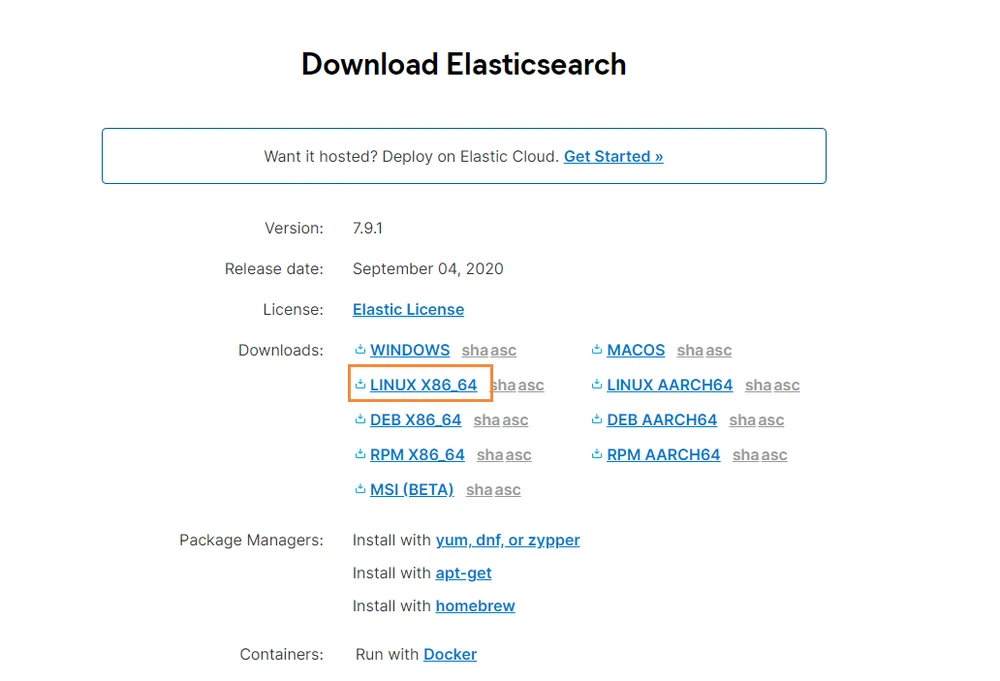
Task: Open the homebrew install link
Action: click(x=475, y=606)
